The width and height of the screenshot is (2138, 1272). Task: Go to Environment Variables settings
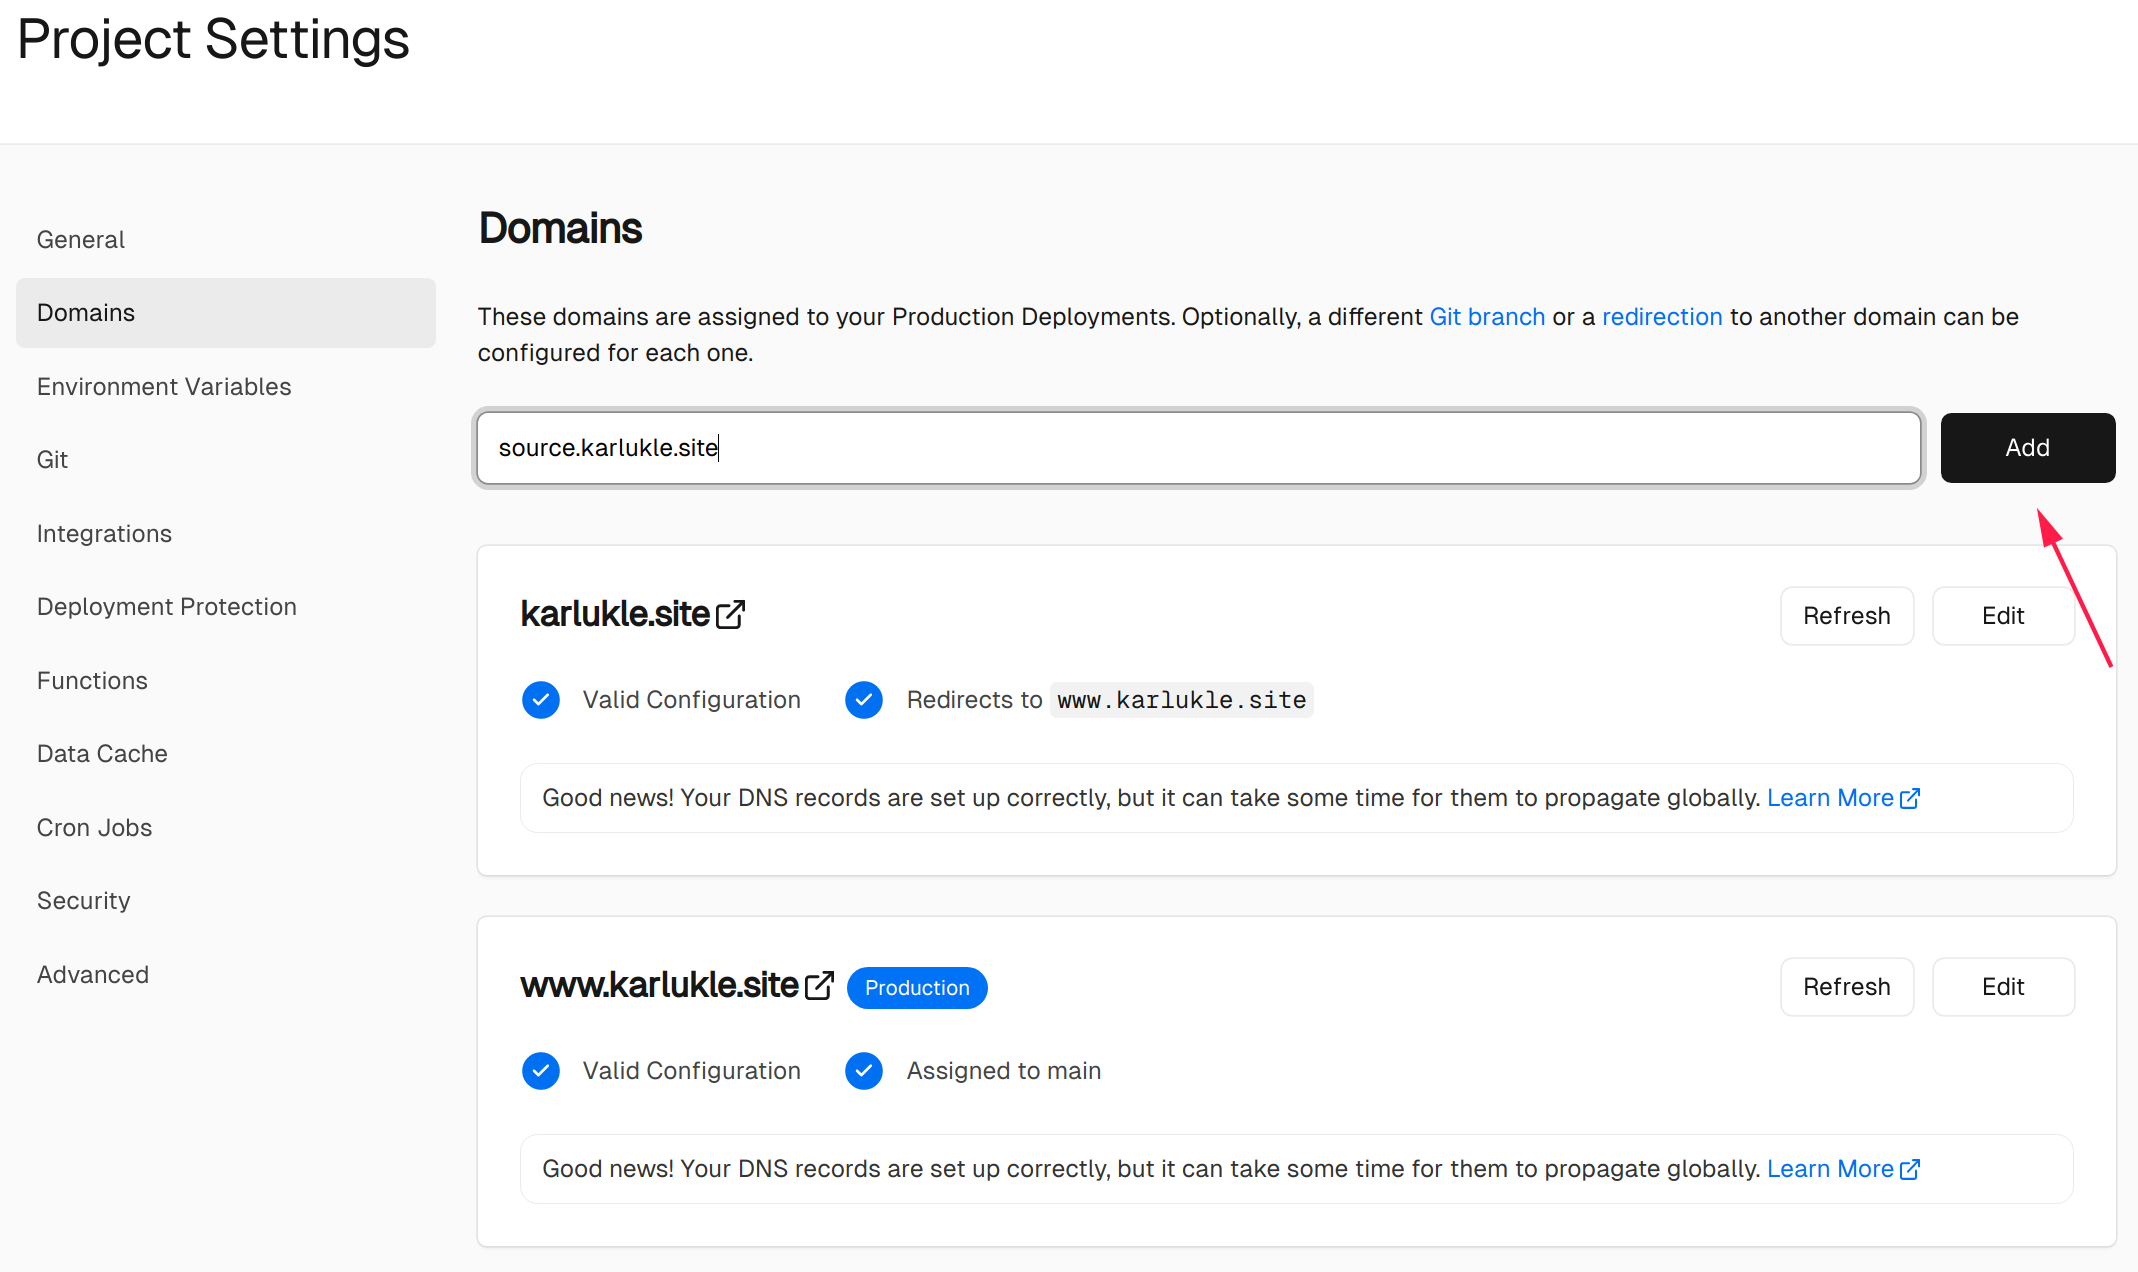[164, 387]
